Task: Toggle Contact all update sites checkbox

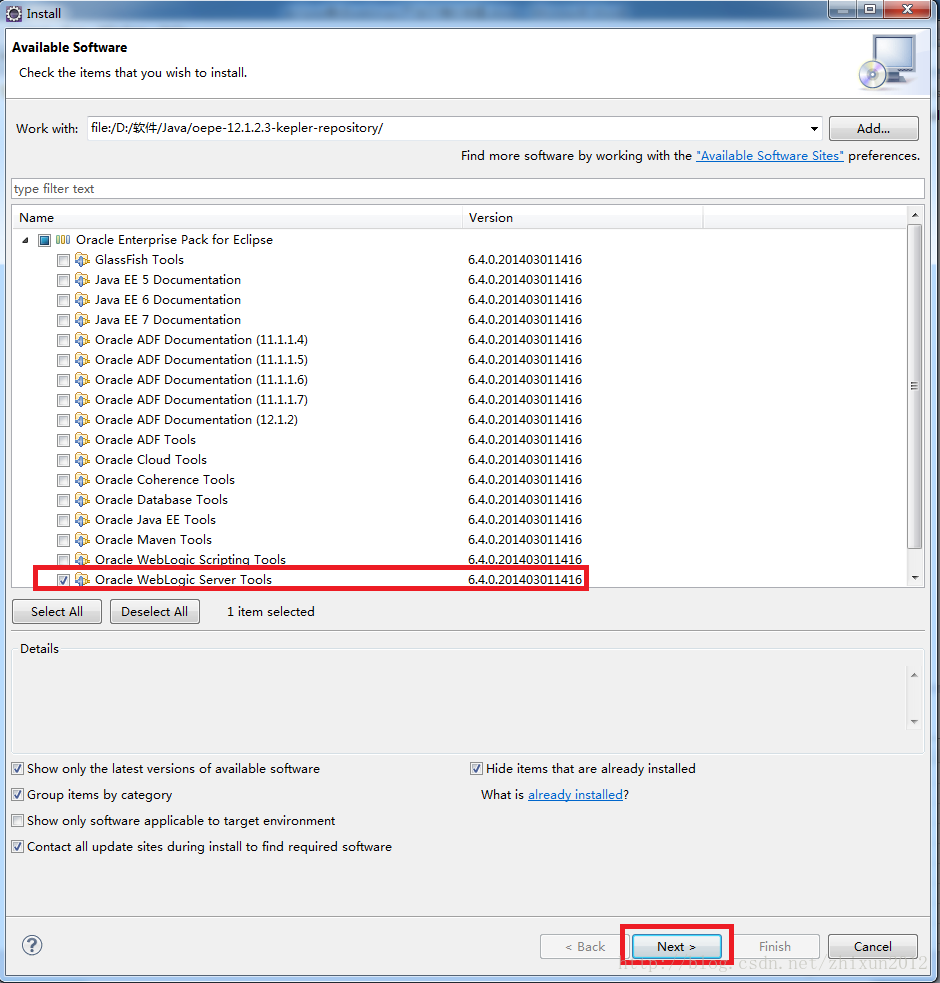Action: pos(18,846)
